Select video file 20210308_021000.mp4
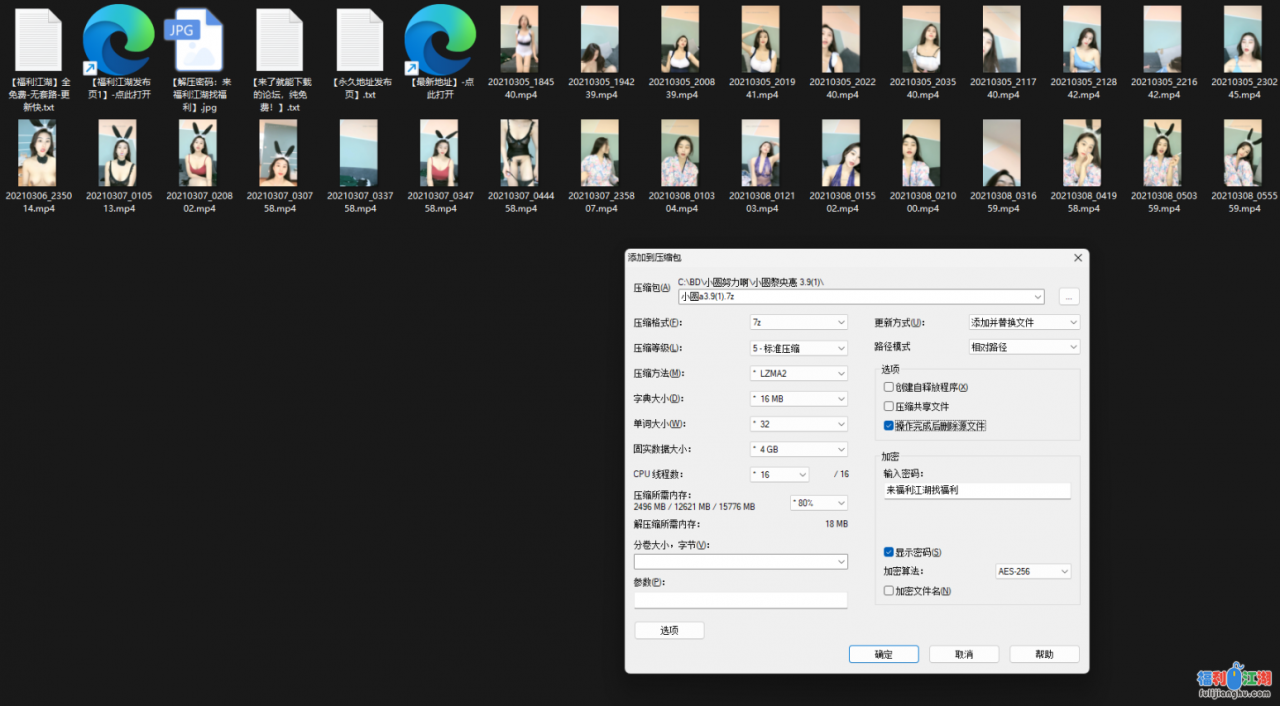This screenshot has height=706, width=1280. tap(921, 153)
